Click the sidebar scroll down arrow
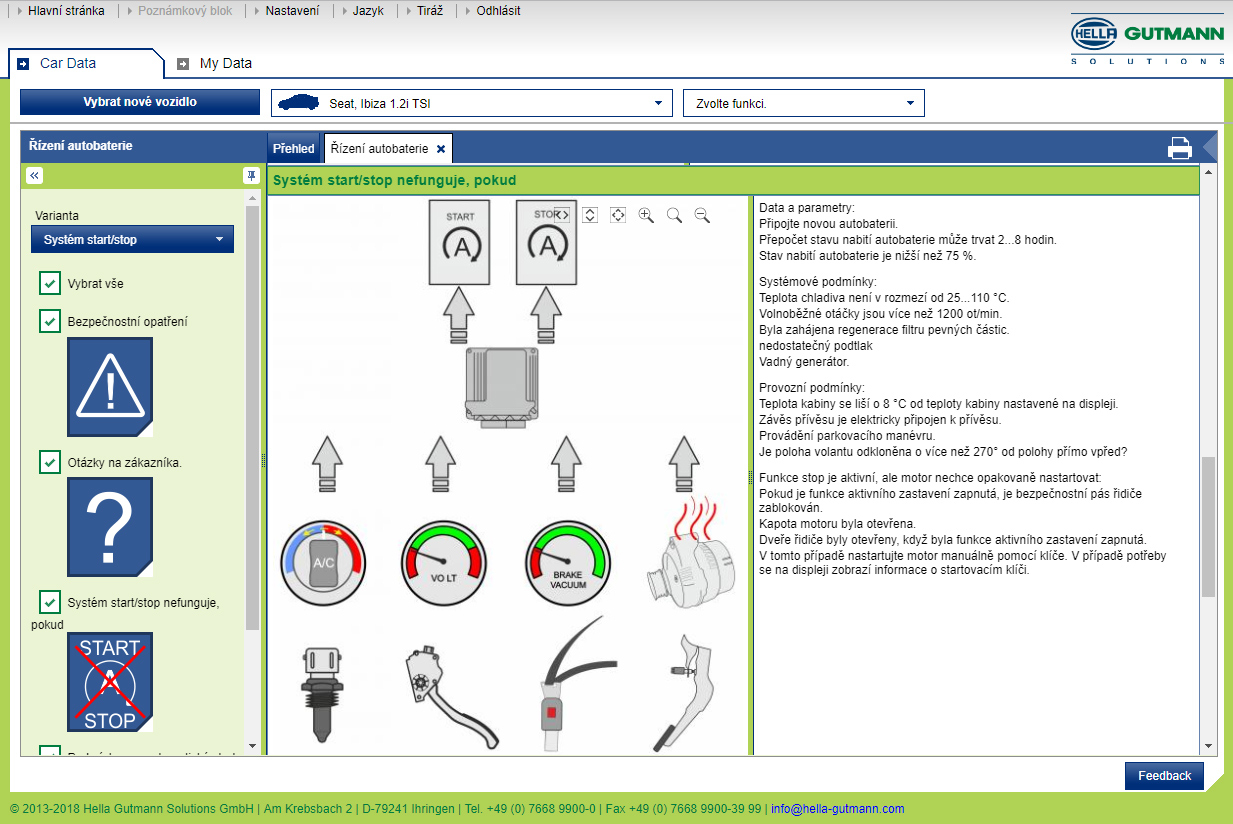 (252, 745)
